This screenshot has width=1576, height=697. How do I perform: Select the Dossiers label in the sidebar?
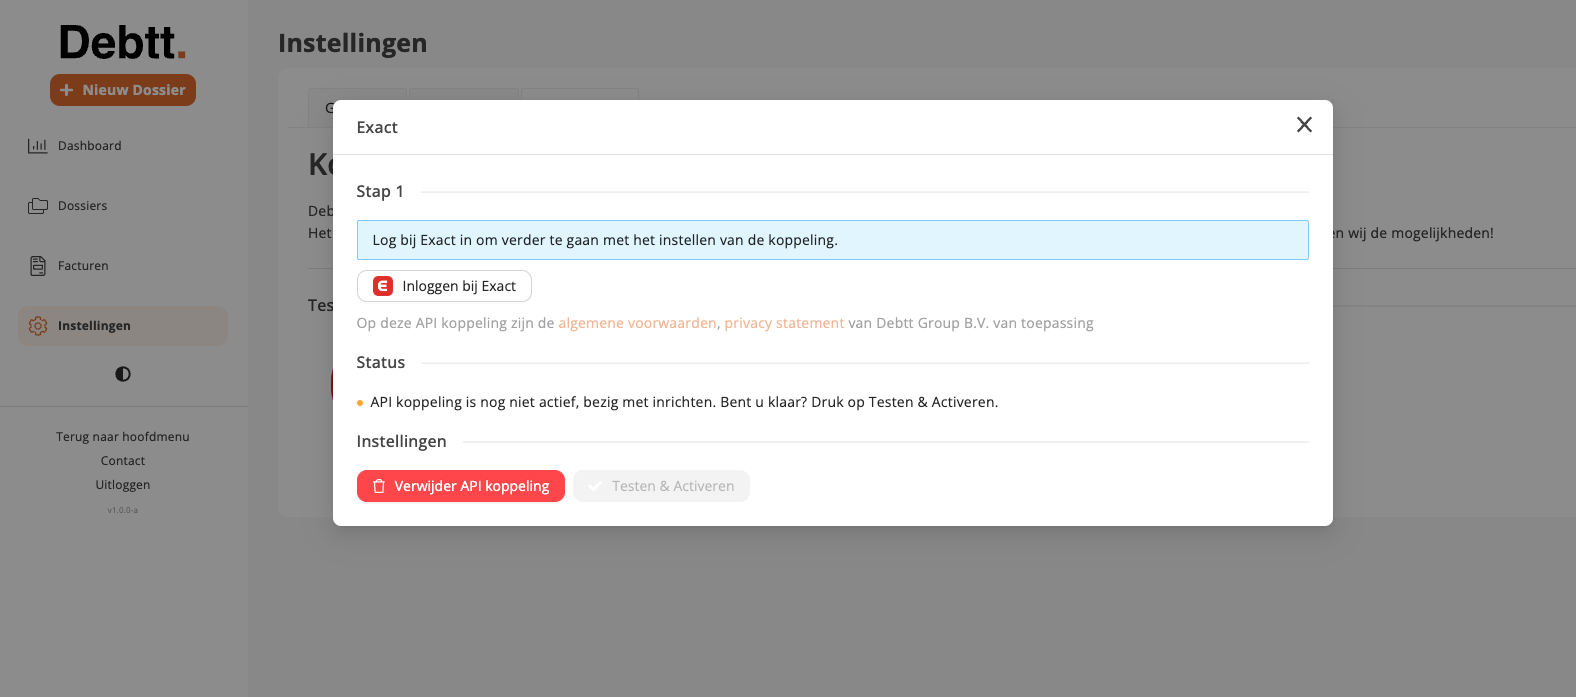82,206
